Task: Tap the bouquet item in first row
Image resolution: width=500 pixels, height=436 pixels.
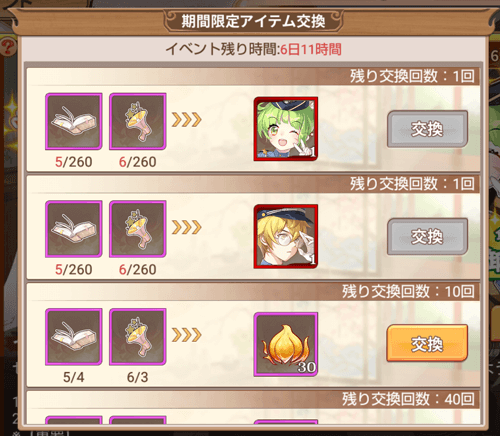Action: [138, 121]
